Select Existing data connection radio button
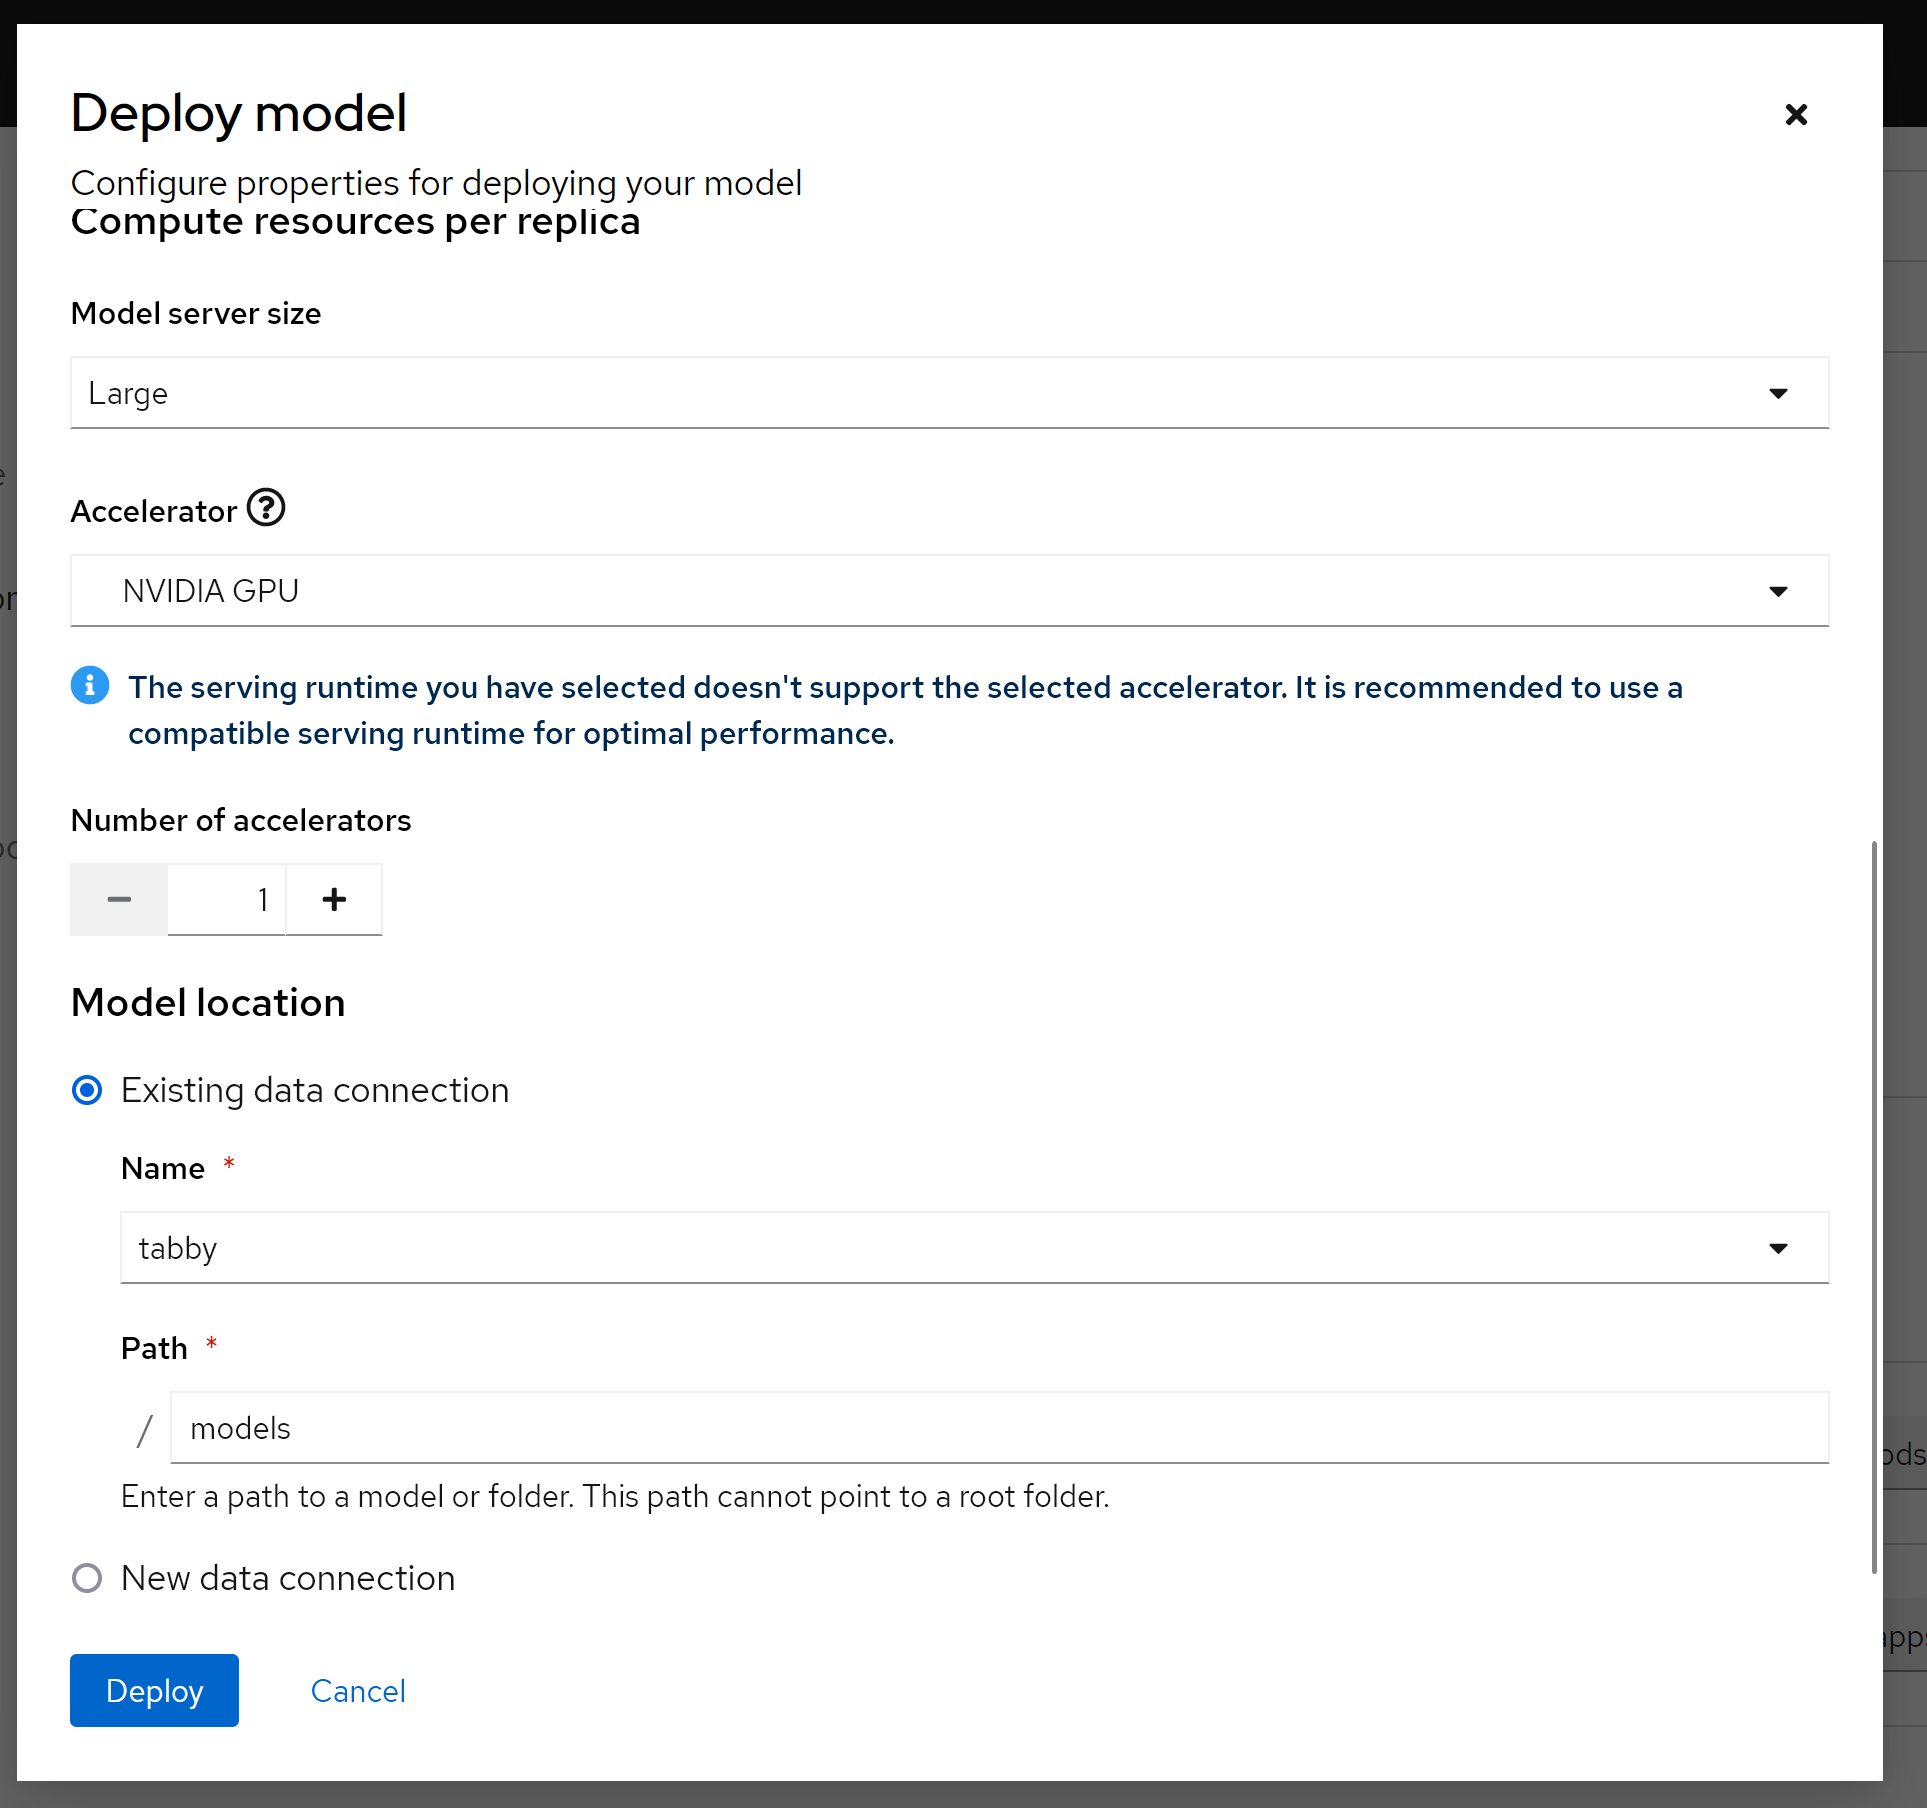This screenshot has height=1808, width=1927. (x=87, y=1090)
